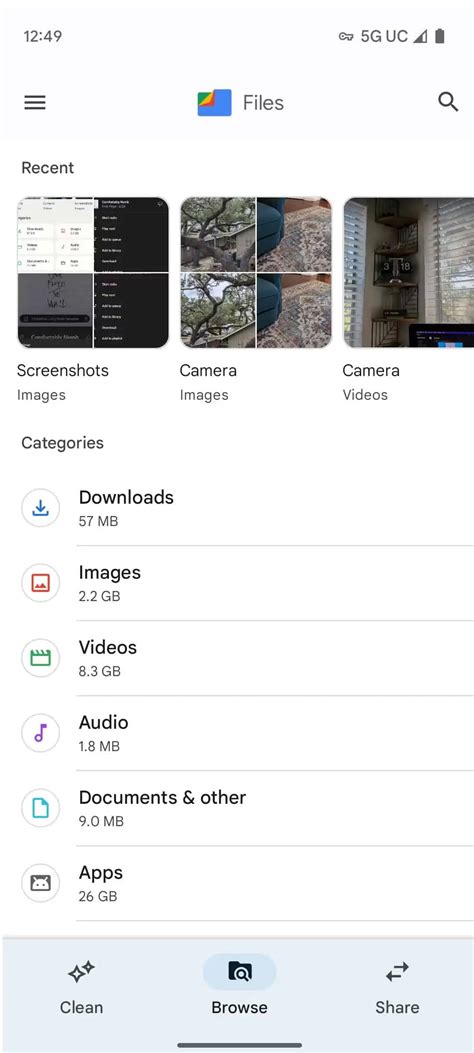Open the Apps category

coord(237,883)
